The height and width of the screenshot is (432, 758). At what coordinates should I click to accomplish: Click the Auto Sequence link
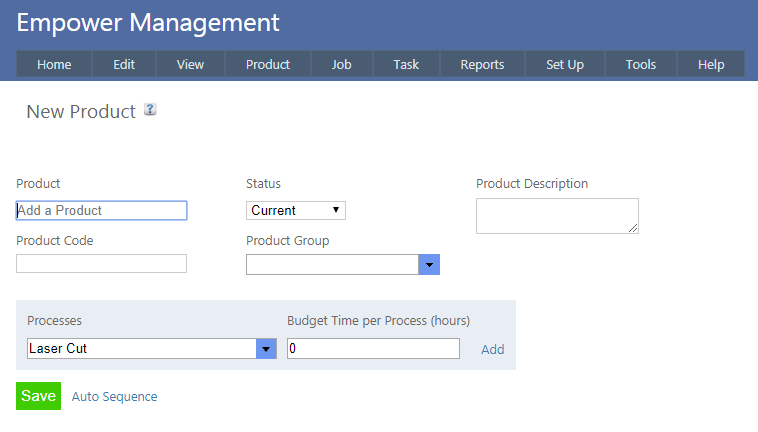(114, 396)
